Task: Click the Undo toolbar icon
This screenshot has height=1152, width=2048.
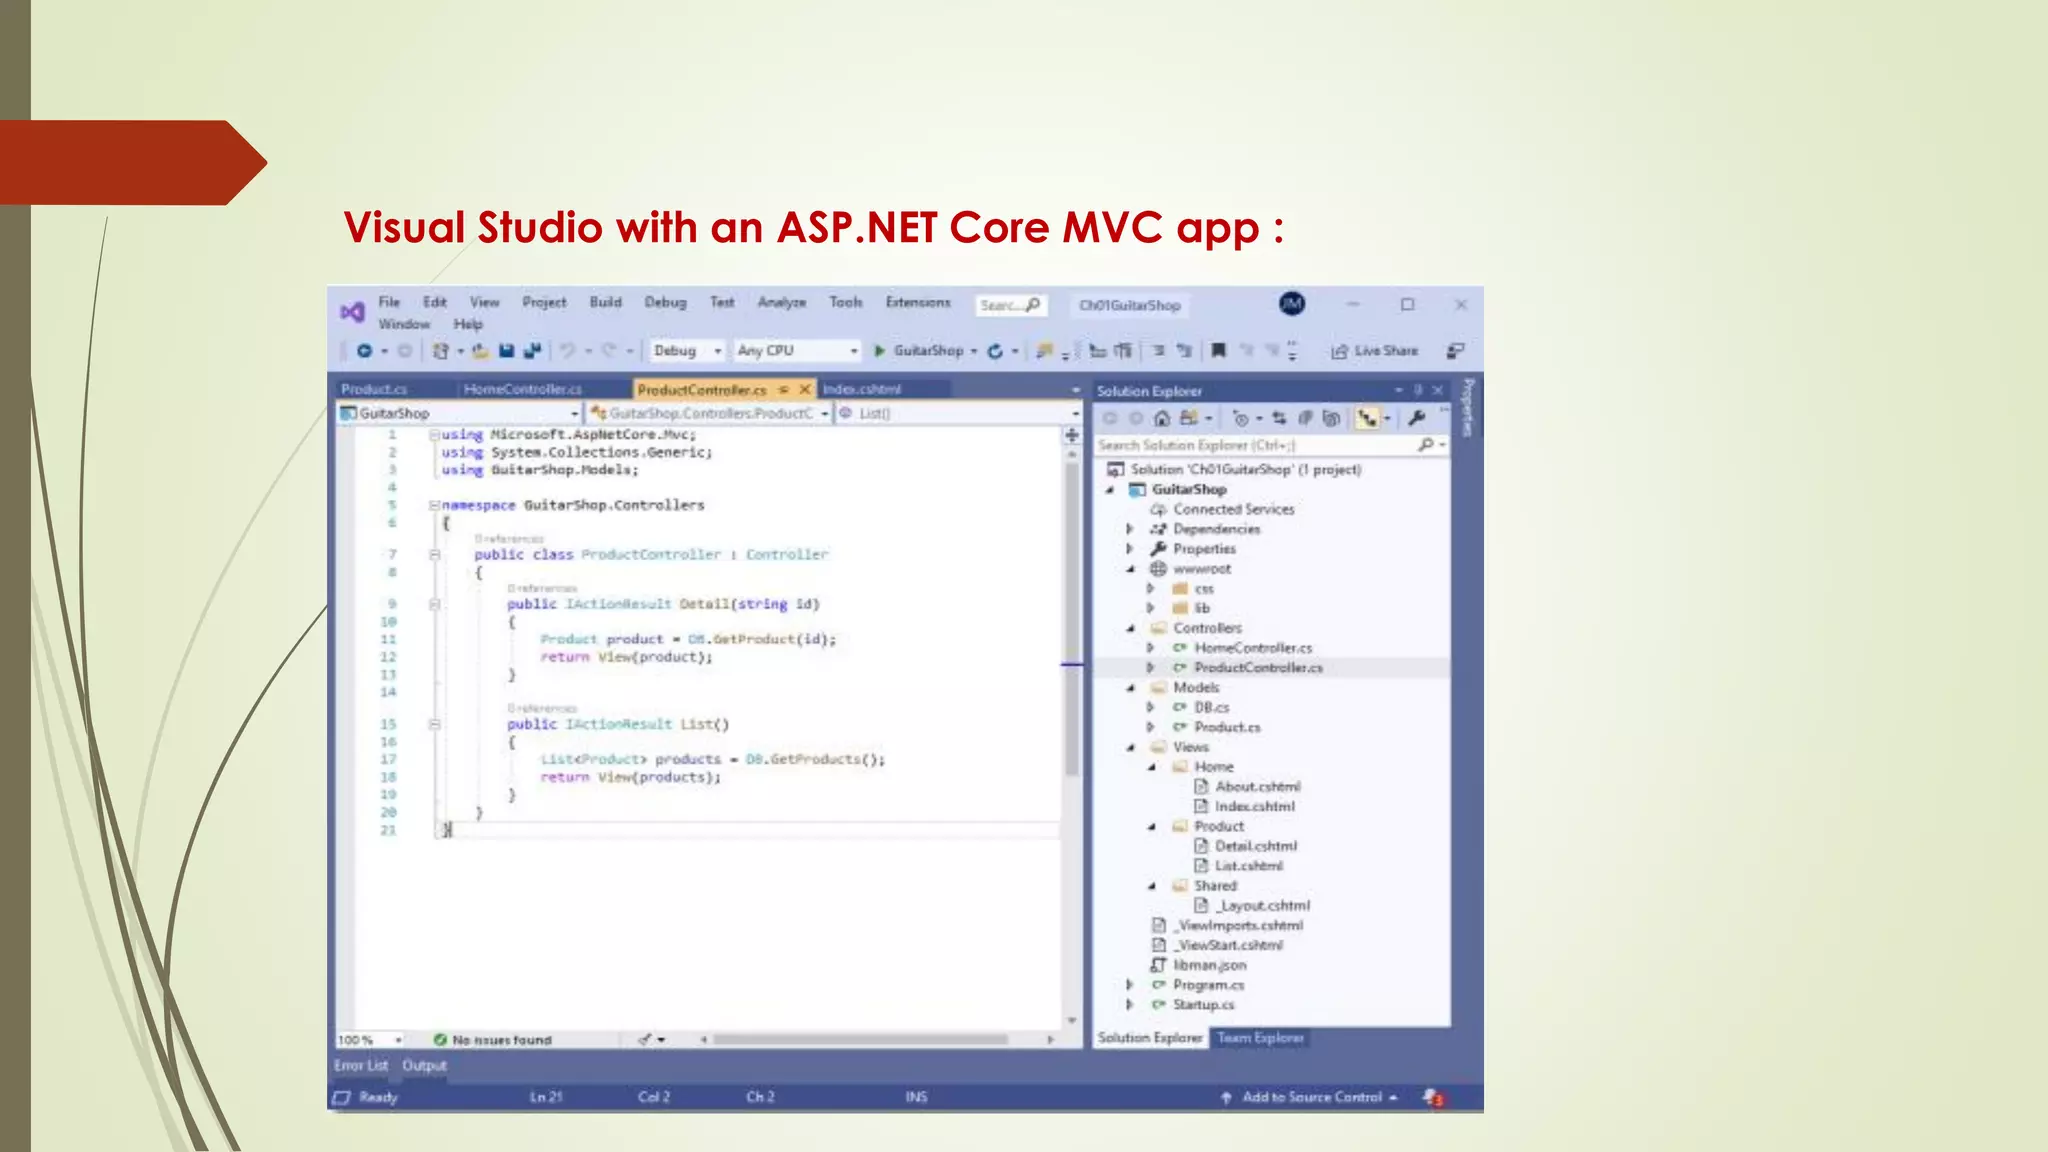Action: [567, 351]
